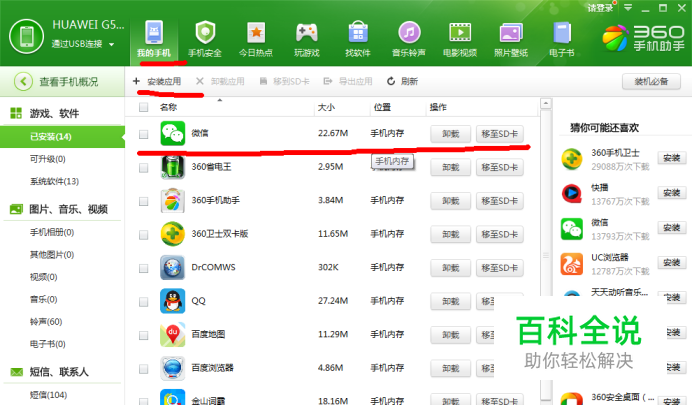Check the box for 360卫士双卡版
The width and height of the screenshot is (692, 405).
pyautogui.click(x=143, y=235)
